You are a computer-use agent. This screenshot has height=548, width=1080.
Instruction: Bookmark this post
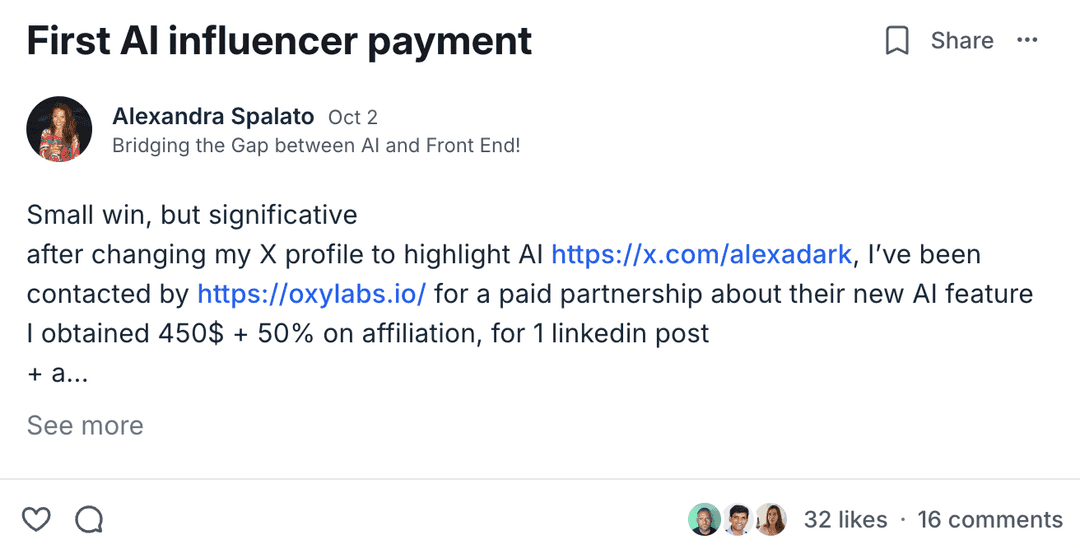pos(897,41)
